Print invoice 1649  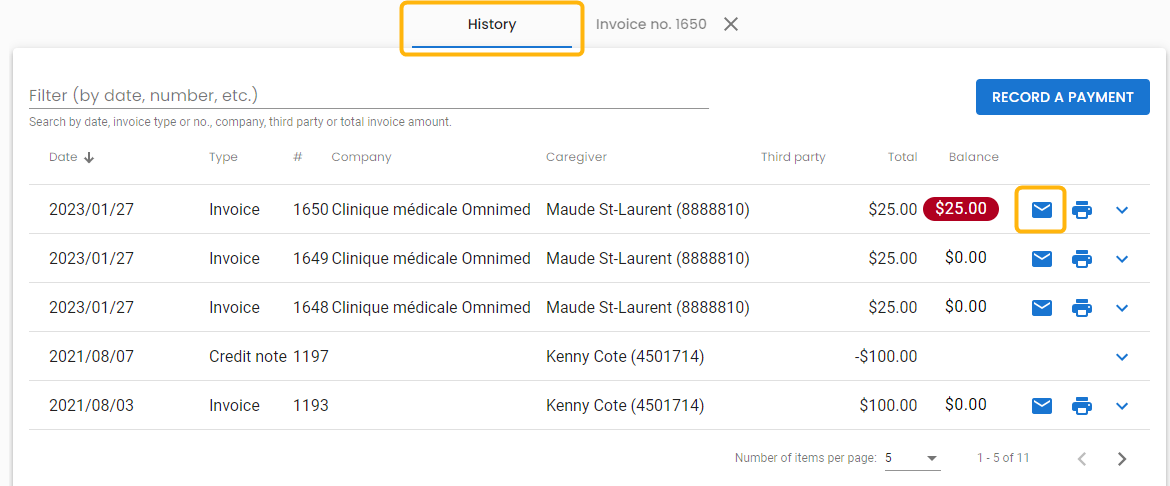tap(1082, 259)
